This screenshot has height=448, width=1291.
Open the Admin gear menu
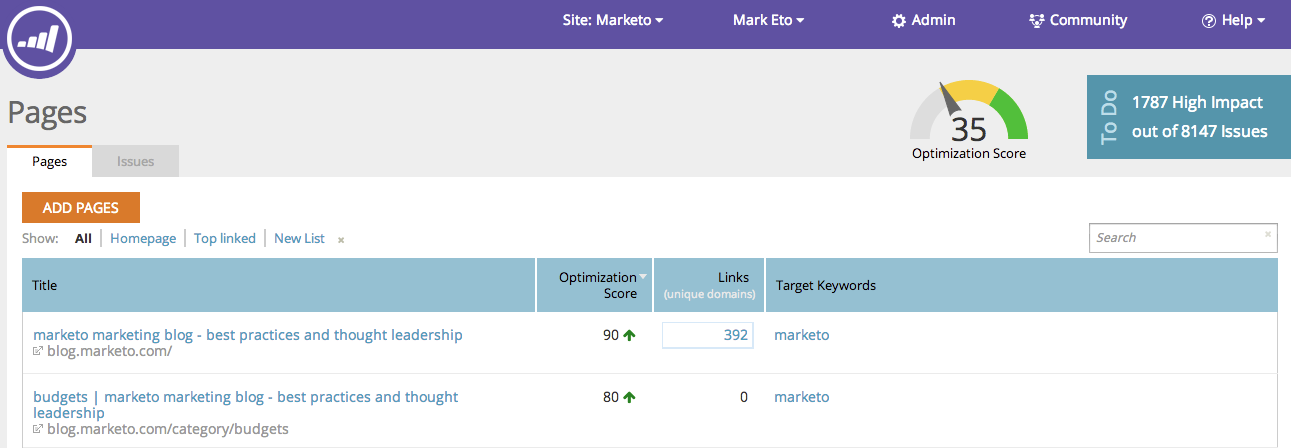coord(923,20)
